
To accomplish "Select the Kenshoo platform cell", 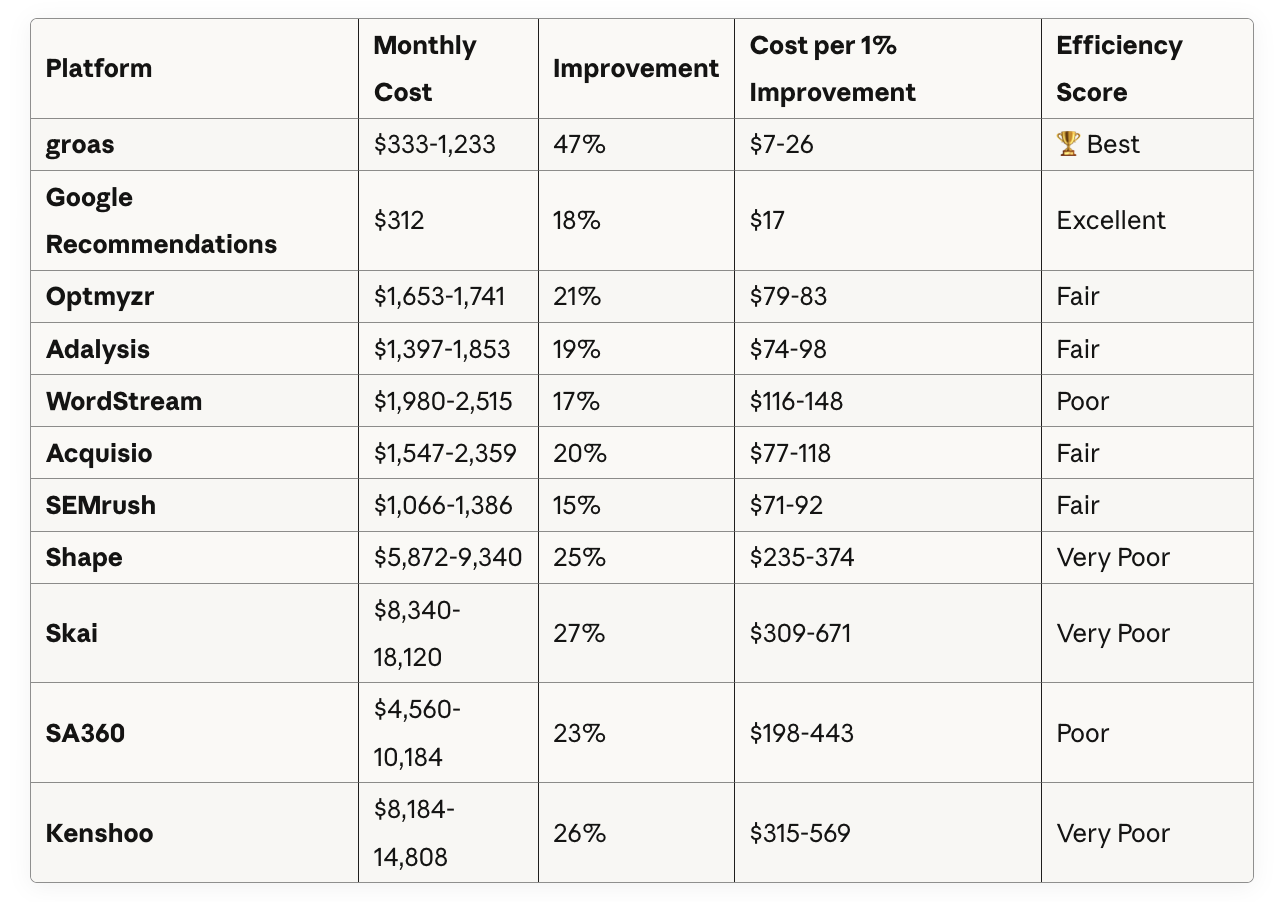I will pyautogui.click(x=100, y=833).
